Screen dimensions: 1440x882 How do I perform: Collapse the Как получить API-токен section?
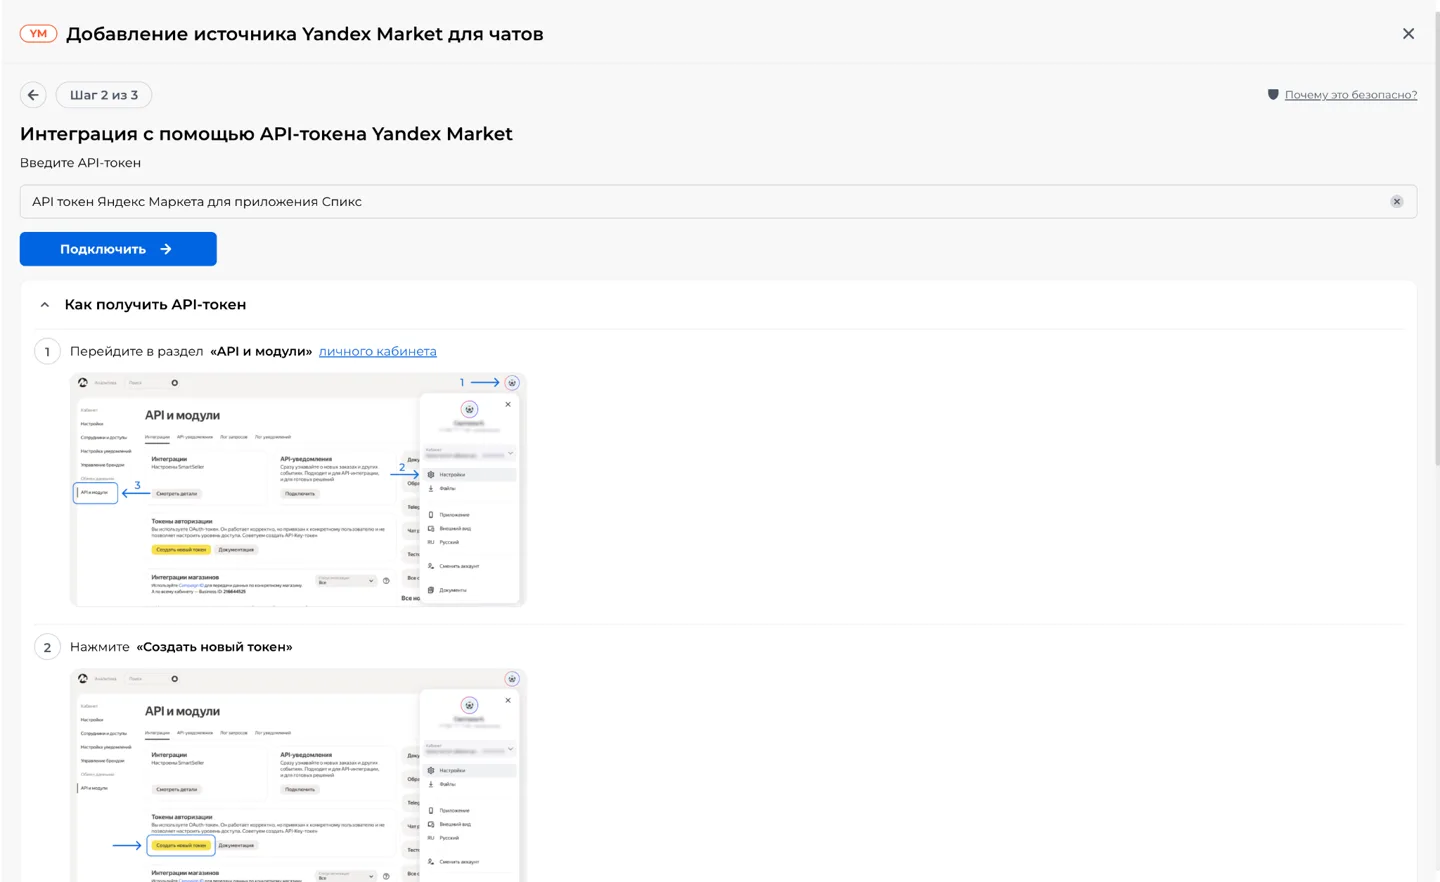pos(45,305)
